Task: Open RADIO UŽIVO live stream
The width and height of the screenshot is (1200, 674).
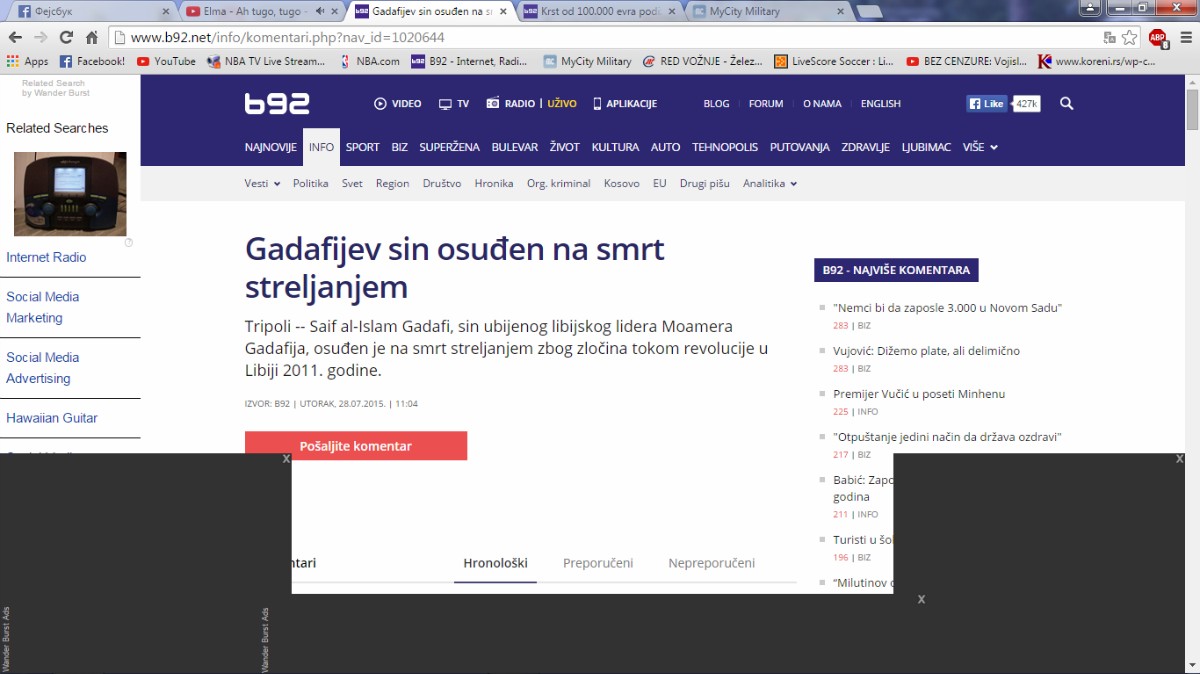Action: click(x=531, y=103)
